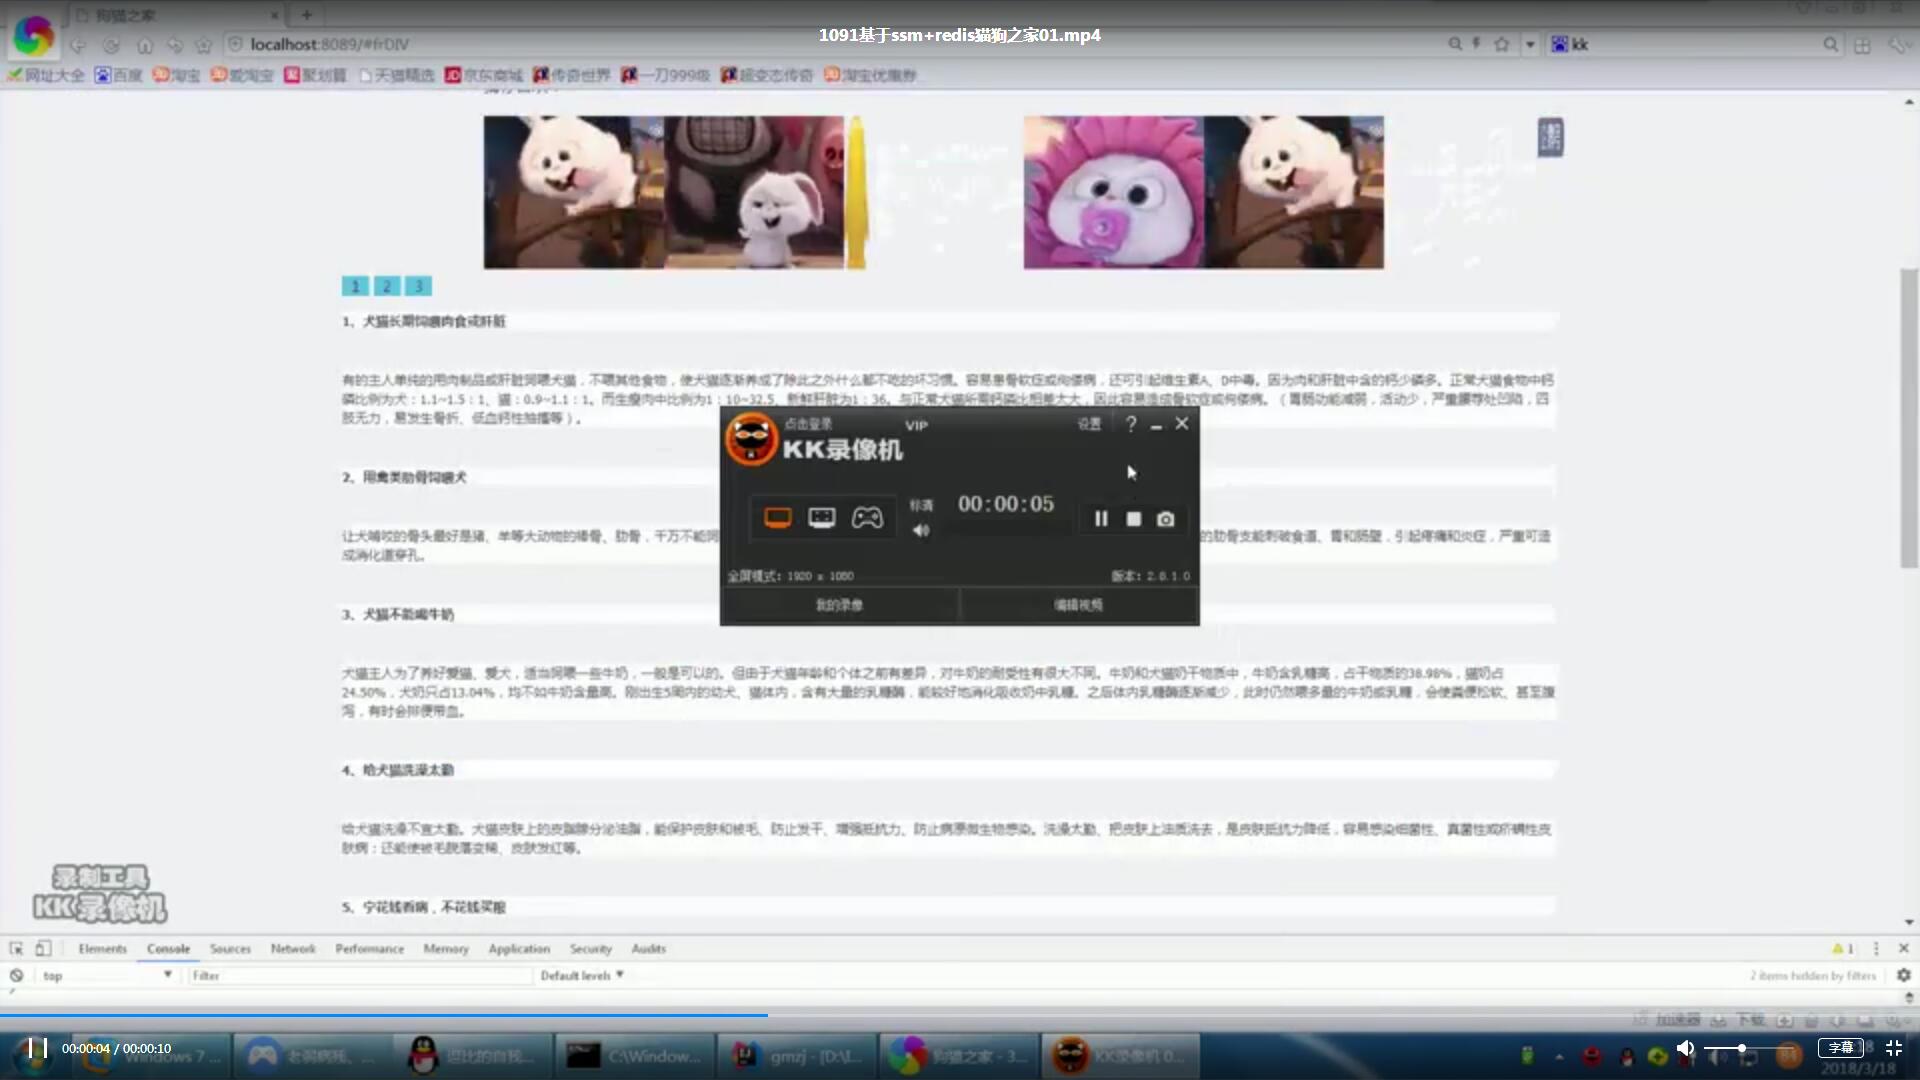Open the Default levels dropdown
Image resolution: width=1920 pixels, height=1080 pixels.
582,975
